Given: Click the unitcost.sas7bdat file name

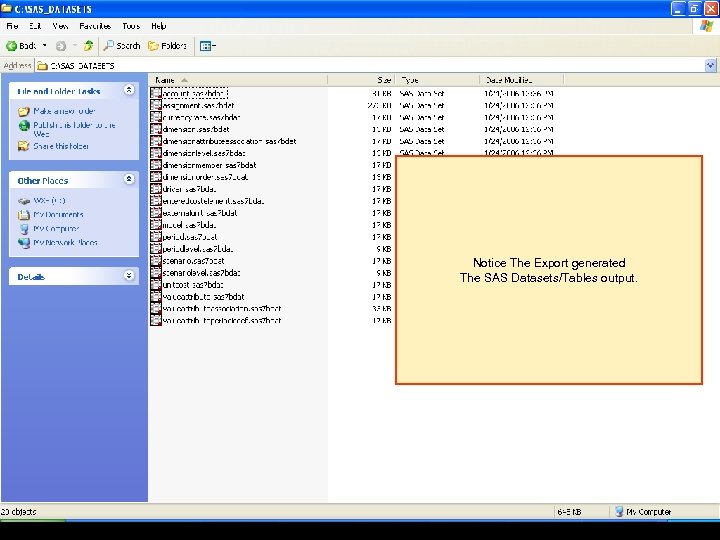Looking at the screenshot, I should pos(193,285).
